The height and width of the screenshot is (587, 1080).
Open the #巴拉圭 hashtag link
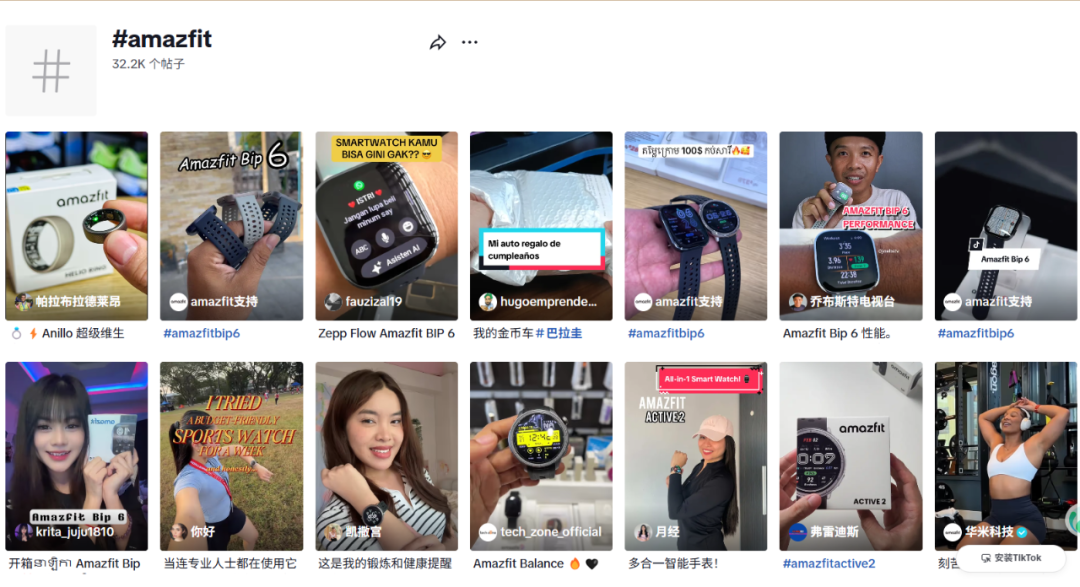click(559, 333)
